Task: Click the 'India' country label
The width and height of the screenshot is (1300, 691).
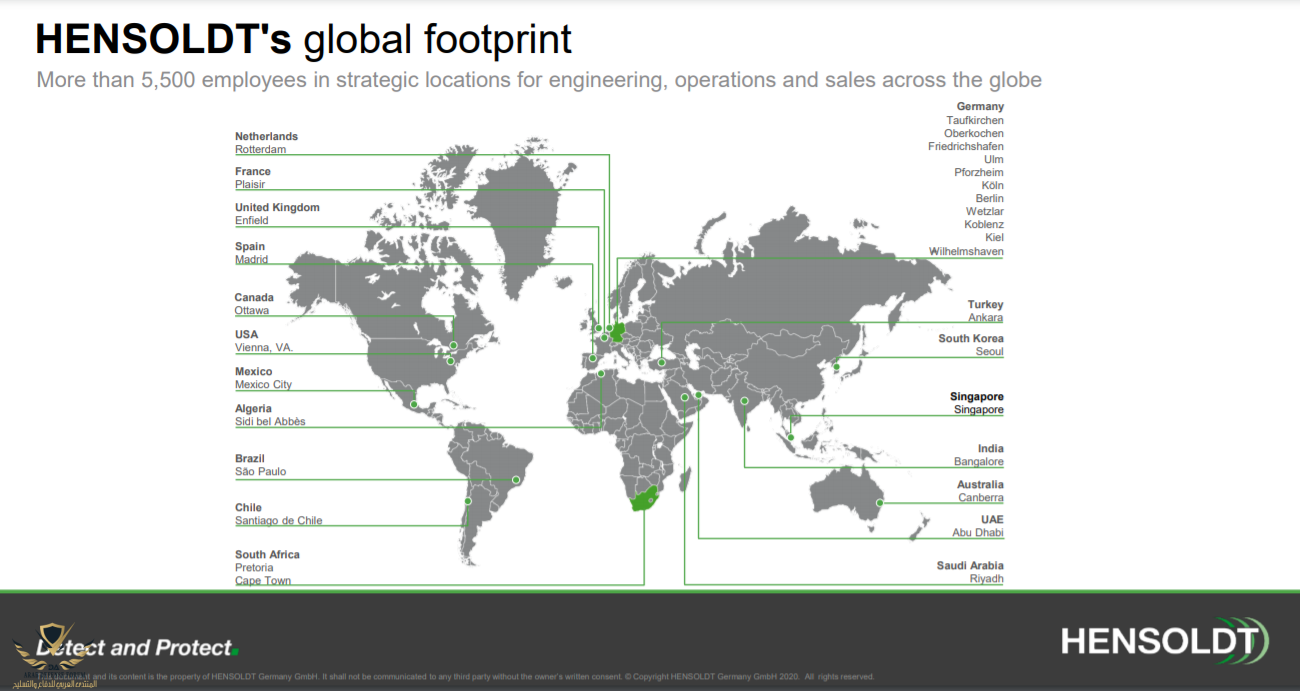Action: [x=991, y=448]
